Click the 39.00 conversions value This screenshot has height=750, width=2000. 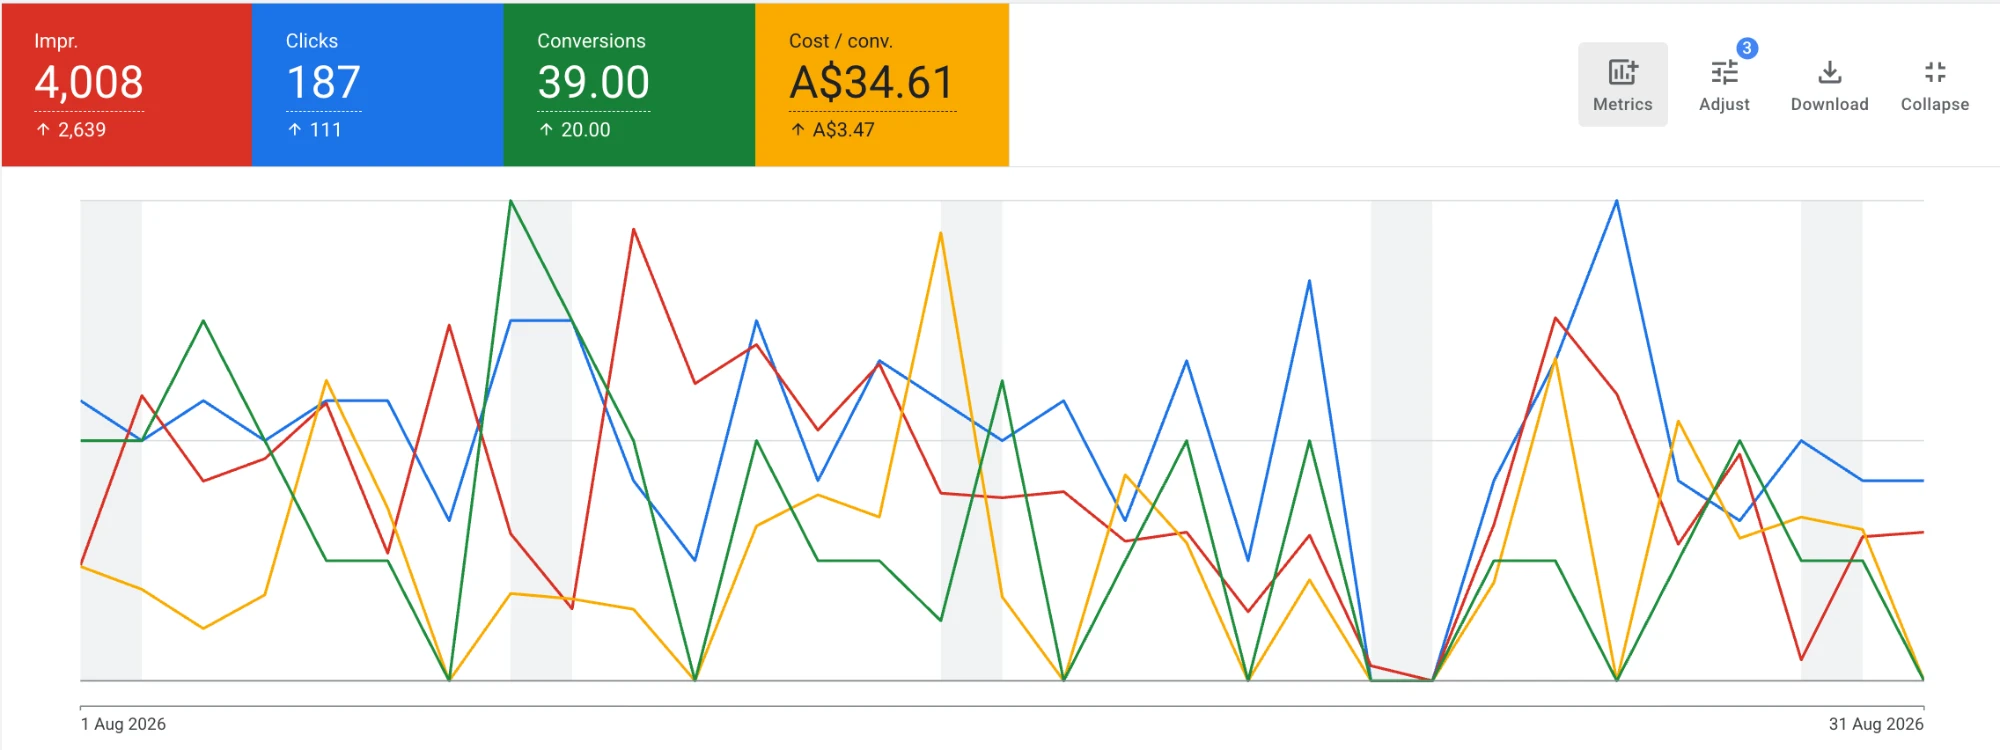593,82
